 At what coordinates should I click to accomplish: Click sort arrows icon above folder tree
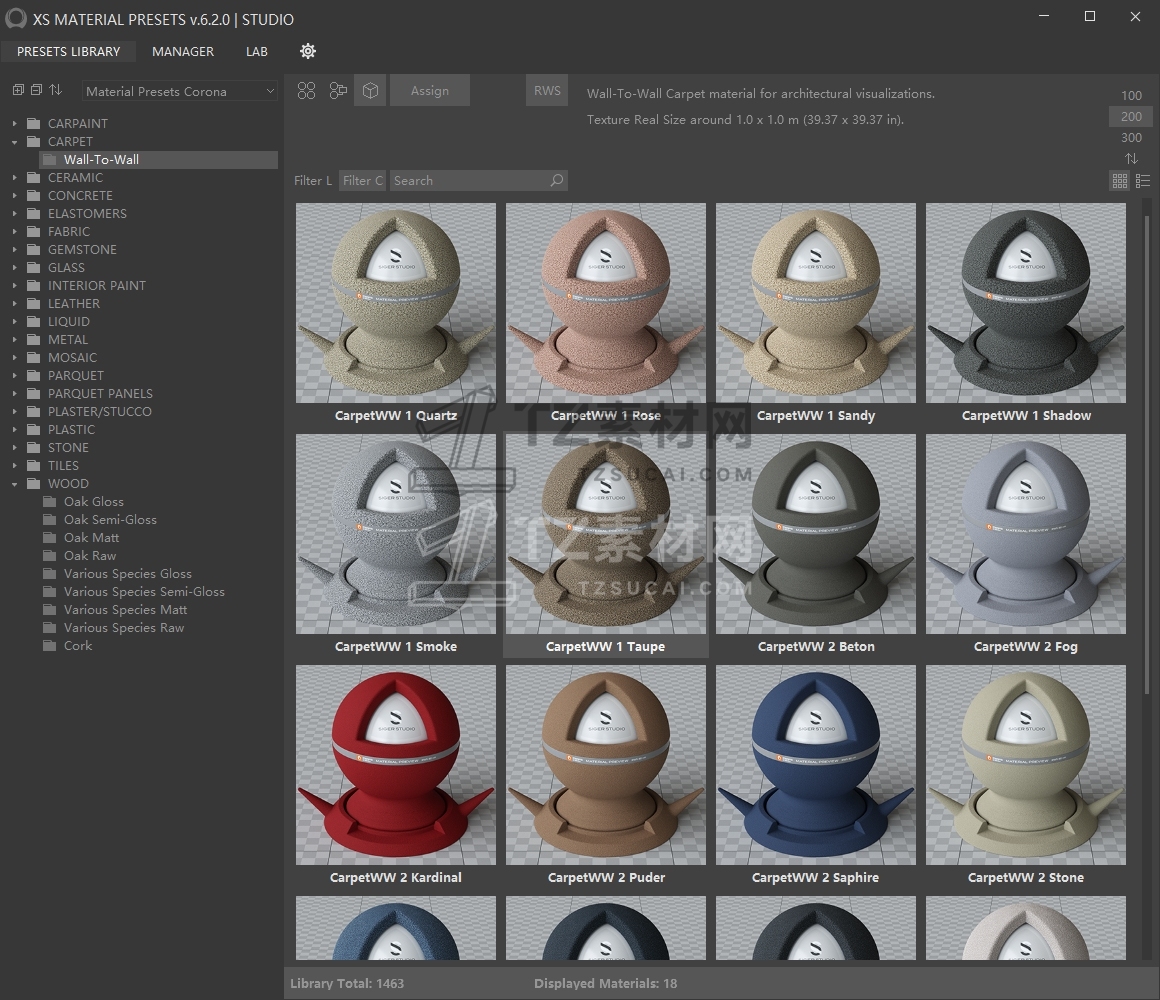[56, 90]
